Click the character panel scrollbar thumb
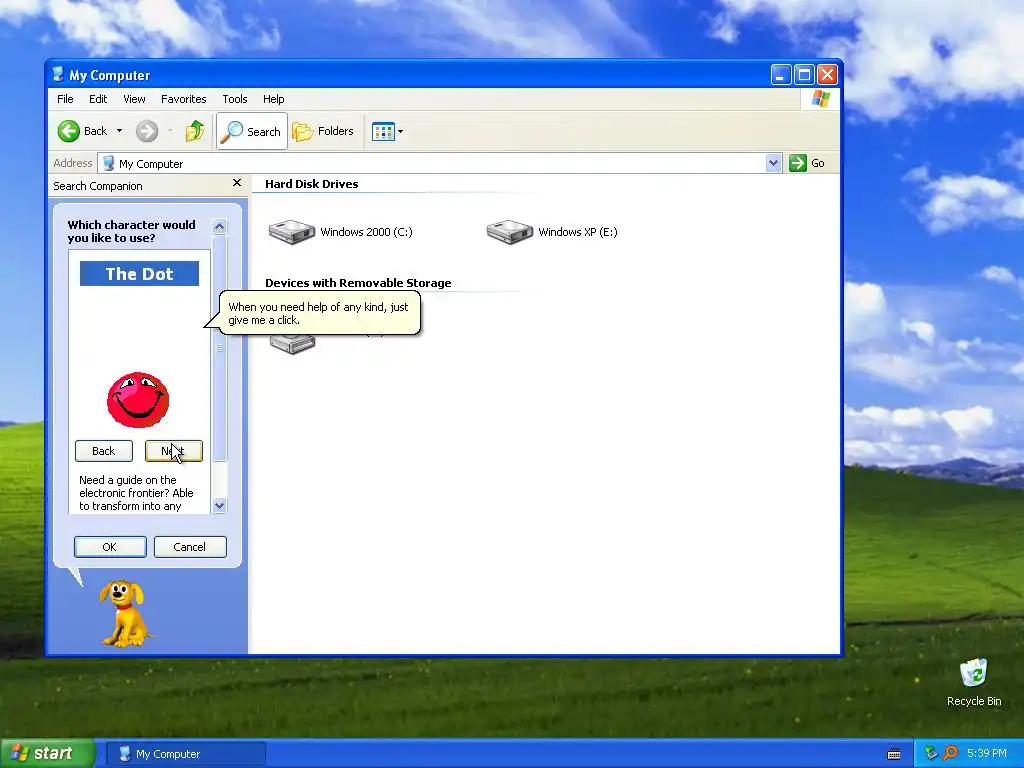The image size is (1024, 768). [219, 349]
